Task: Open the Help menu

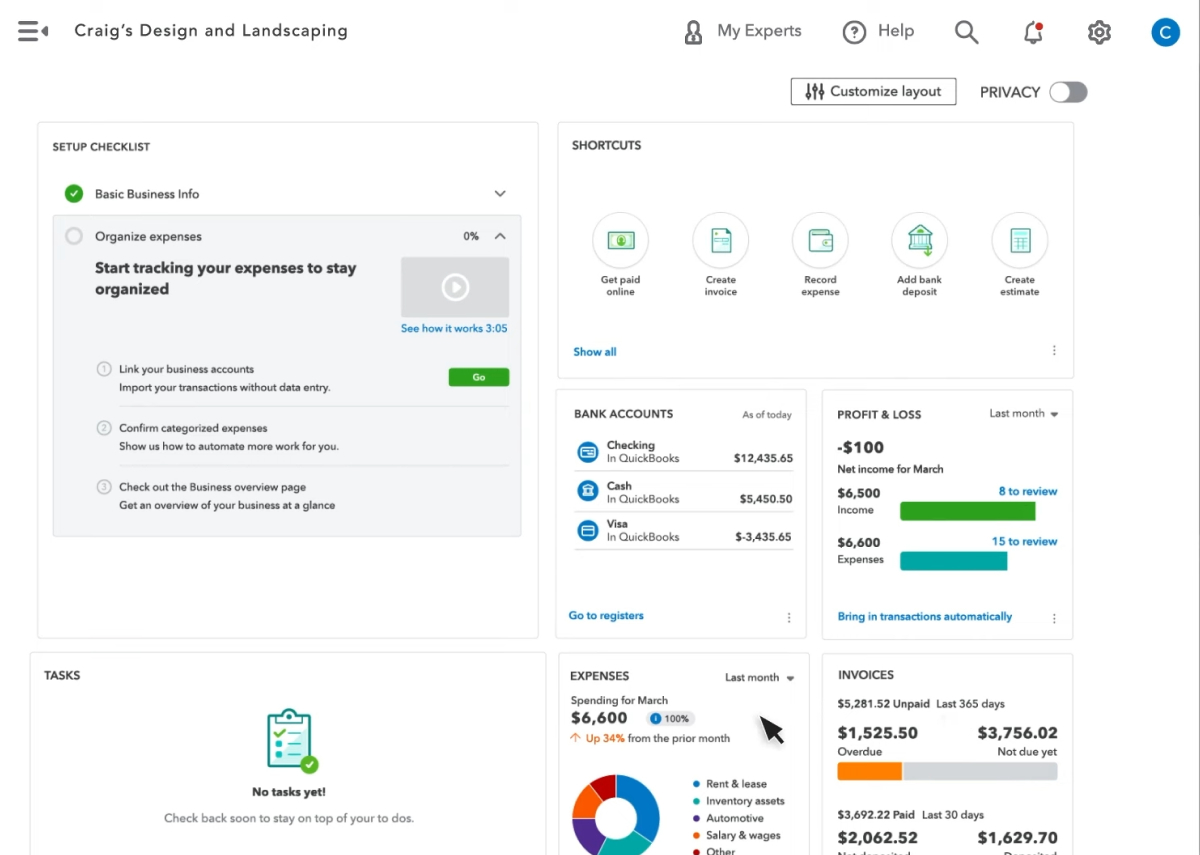Action: [878, 32]
